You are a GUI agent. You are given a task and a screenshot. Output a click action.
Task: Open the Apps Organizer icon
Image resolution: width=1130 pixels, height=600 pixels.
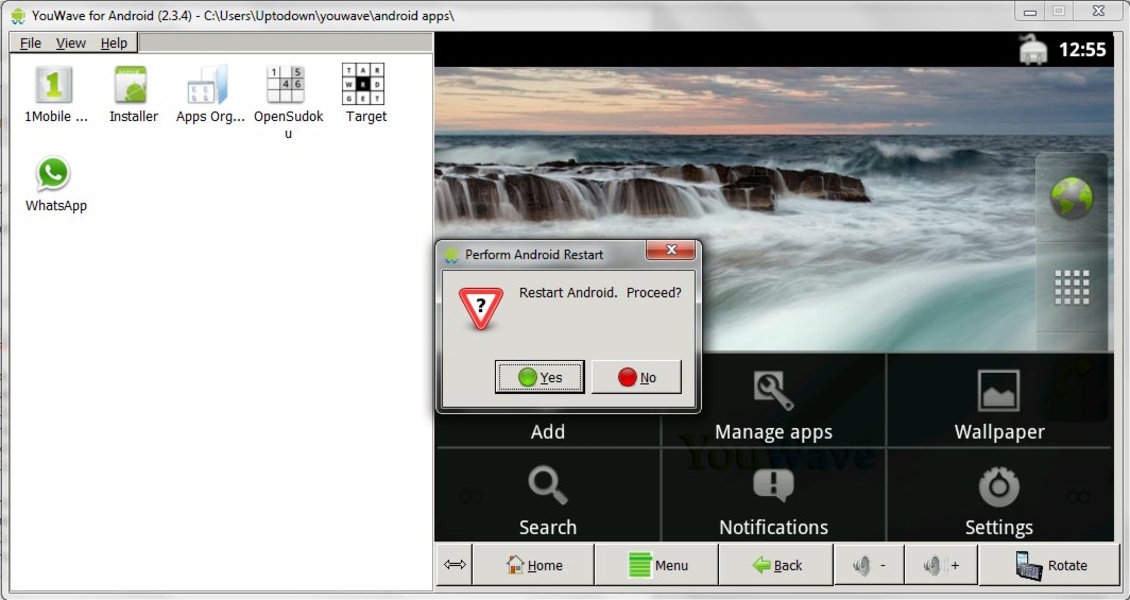[x=209, y=85]
